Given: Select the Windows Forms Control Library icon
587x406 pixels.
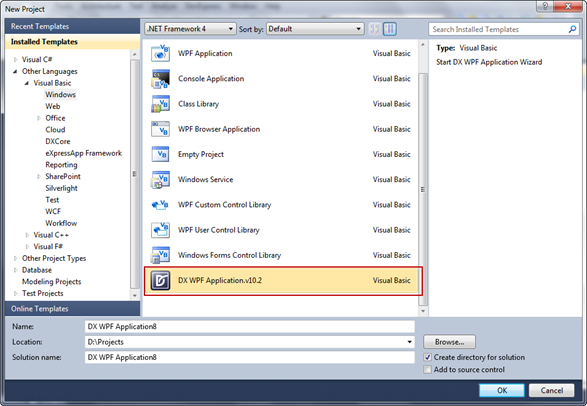Looking at the screenshot, I should click(160, 255).
